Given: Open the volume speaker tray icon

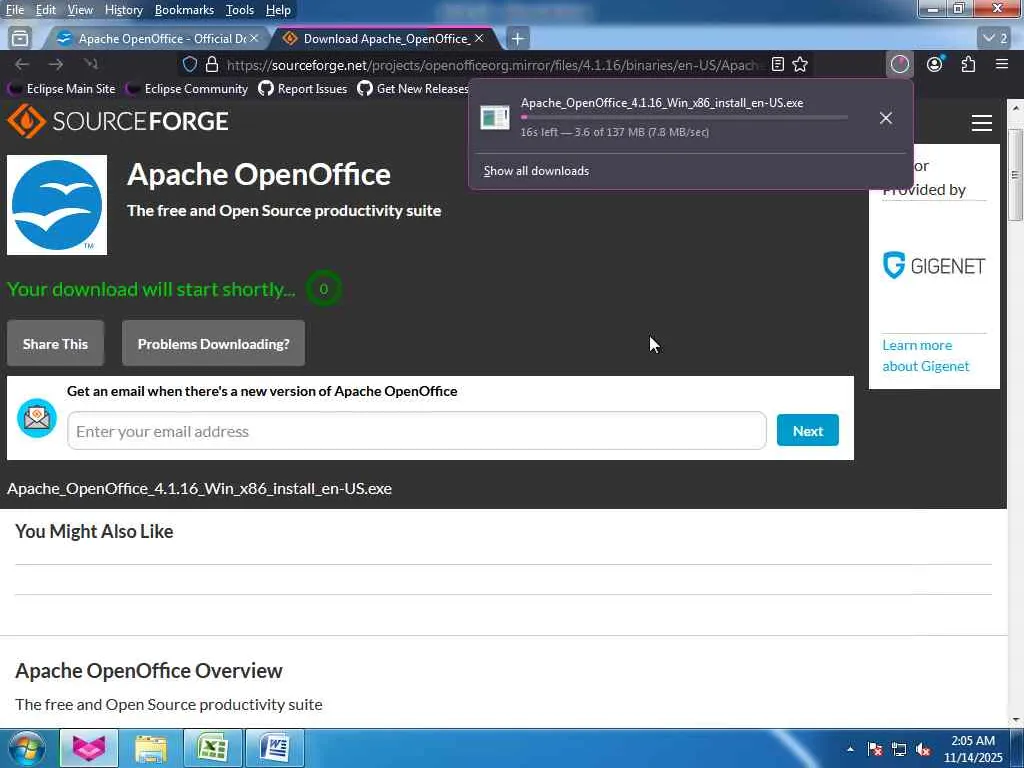Looking at the screenshot, I should tap(923, 749).
